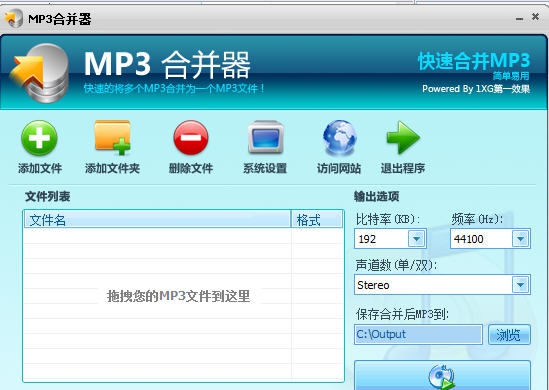Open the 频率 44100 dropdown
The image size is (549, 390).
coord(521,239)
